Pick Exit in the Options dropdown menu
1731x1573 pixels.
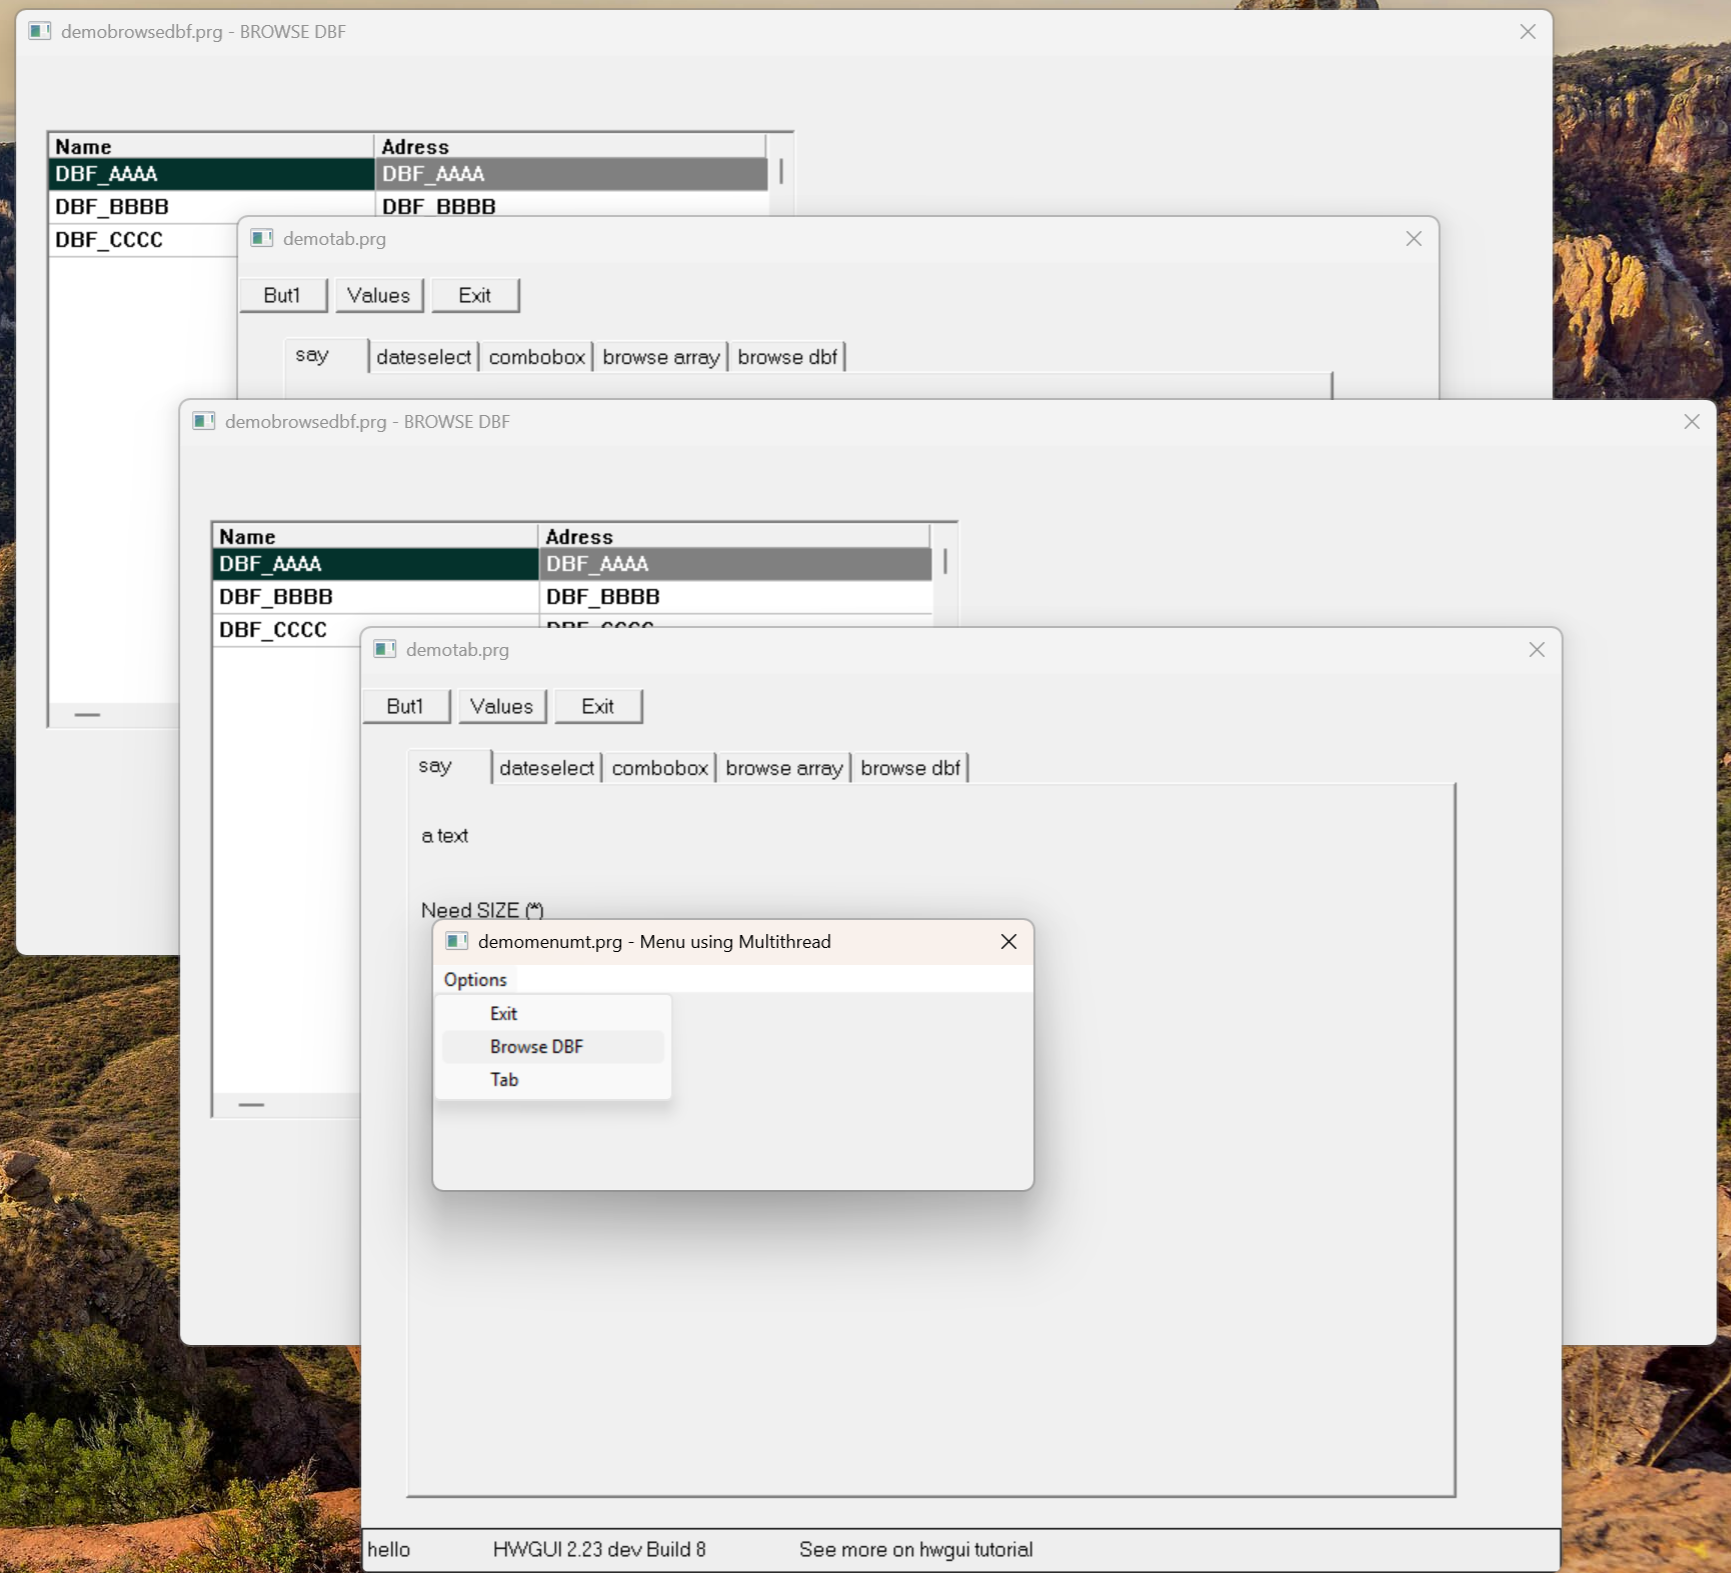503,1013
